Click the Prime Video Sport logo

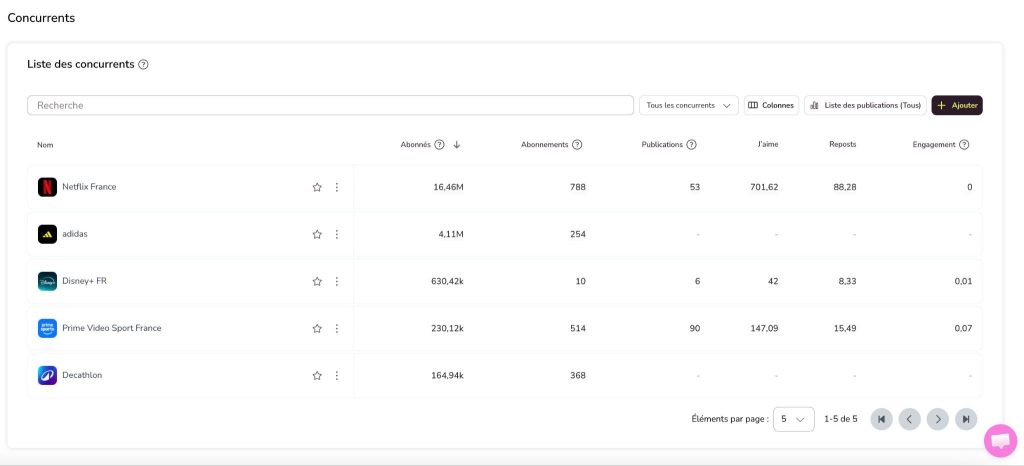pos(47,328)
